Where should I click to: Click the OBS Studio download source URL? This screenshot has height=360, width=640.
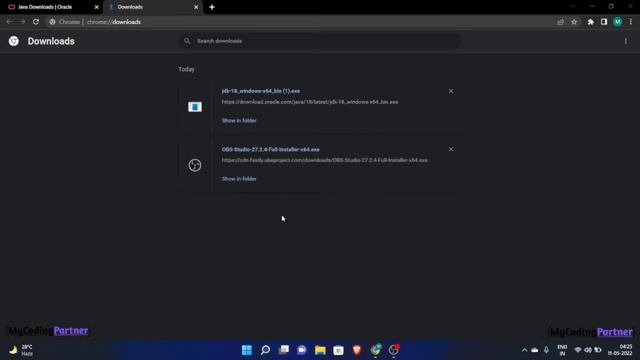click(324, 160)
